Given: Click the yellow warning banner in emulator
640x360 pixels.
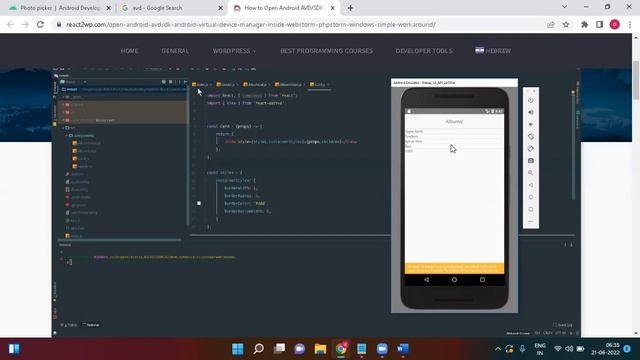Looking at the screenshot, I should pos(454,269).
